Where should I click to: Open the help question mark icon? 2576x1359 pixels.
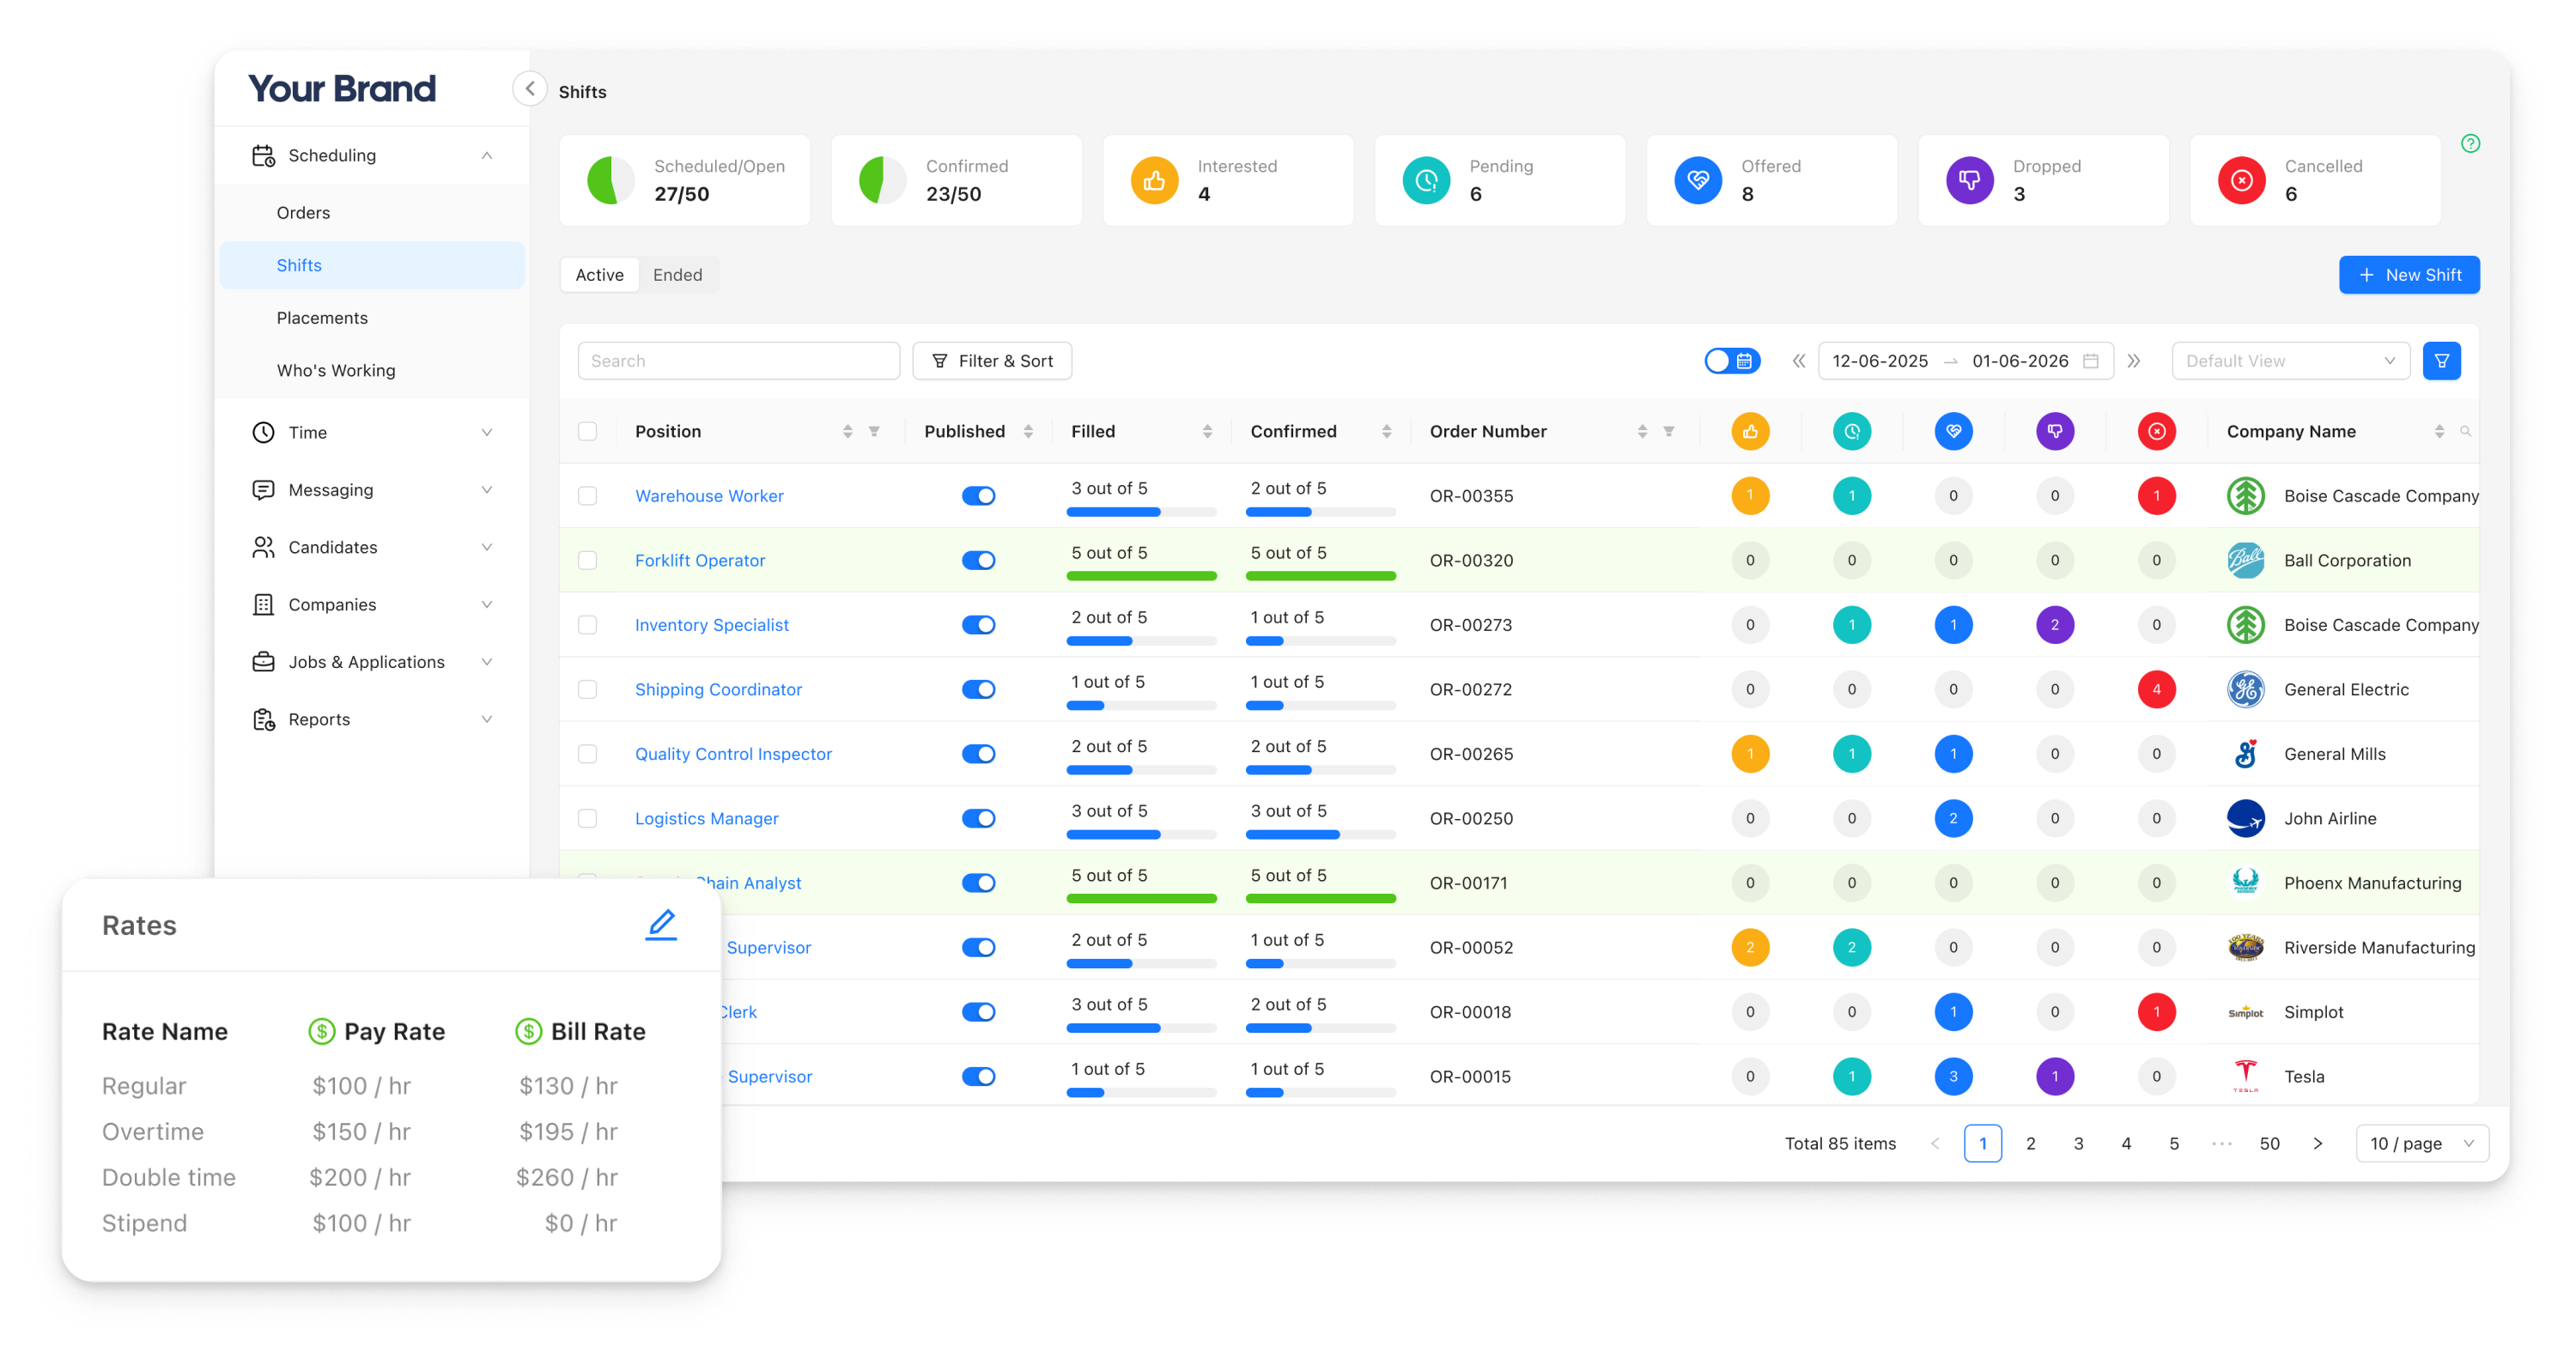pos(2470,143)
